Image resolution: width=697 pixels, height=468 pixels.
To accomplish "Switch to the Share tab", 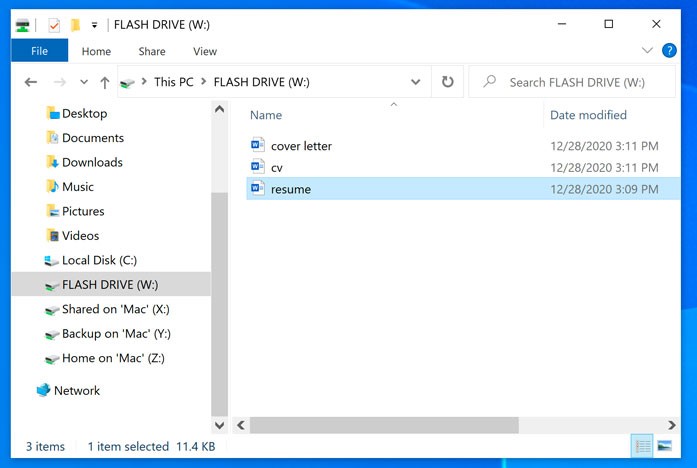I will 152,51.
